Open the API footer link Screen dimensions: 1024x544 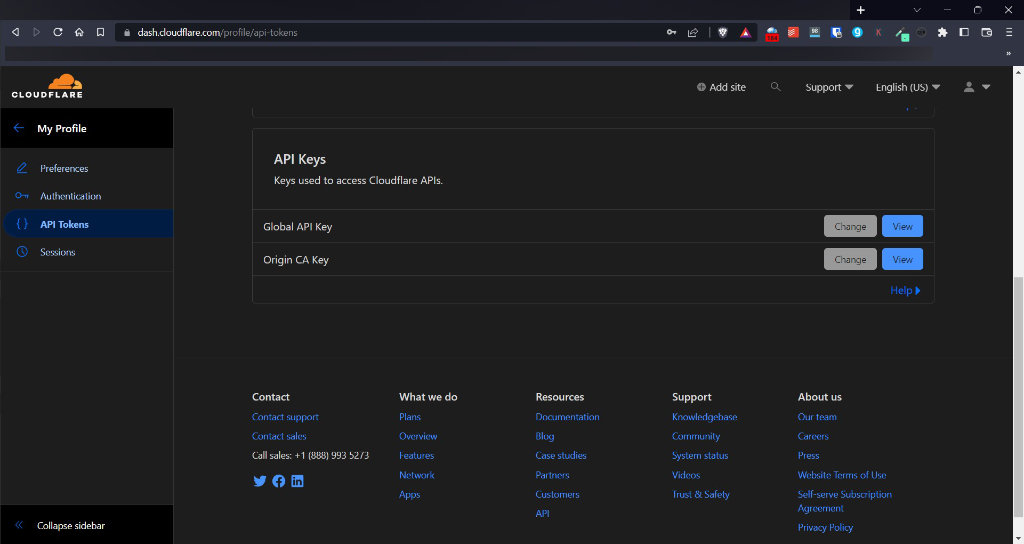[x=543, y=513]
